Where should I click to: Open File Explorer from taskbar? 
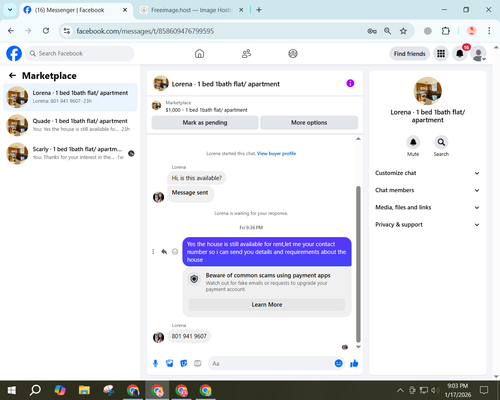point(84,390)
